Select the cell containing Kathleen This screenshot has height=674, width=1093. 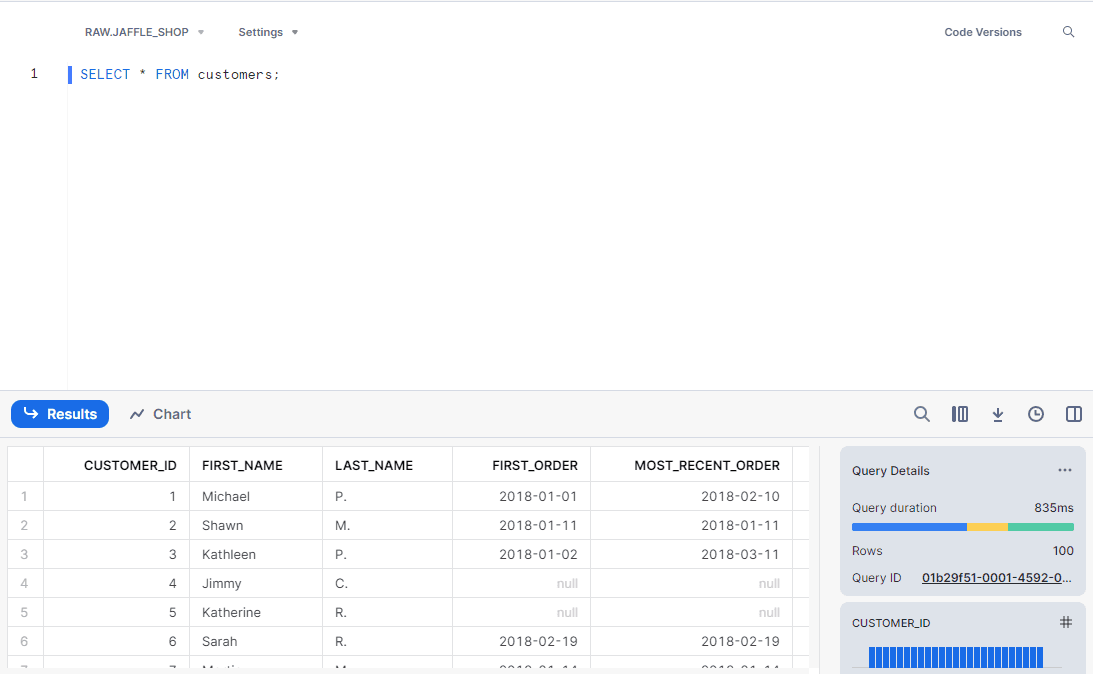pos(229,554)
